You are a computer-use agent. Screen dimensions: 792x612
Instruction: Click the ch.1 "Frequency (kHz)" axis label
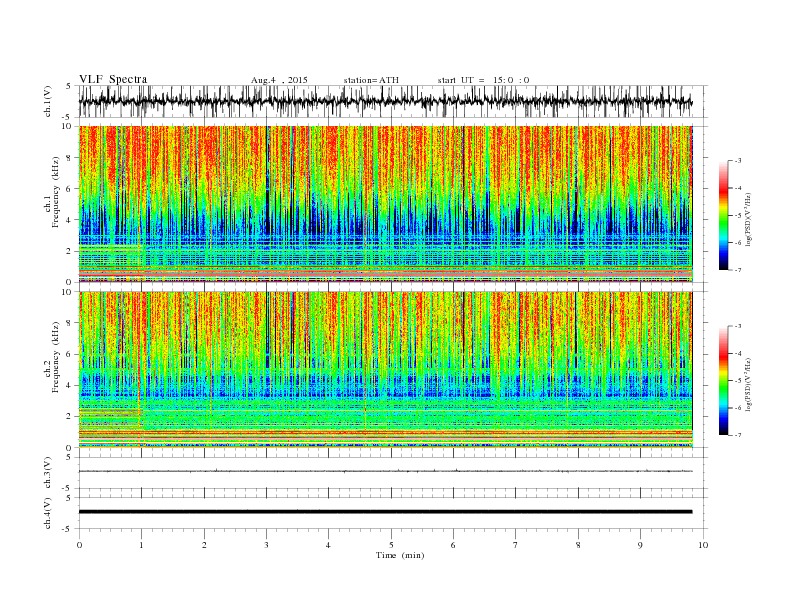point(55,192)
